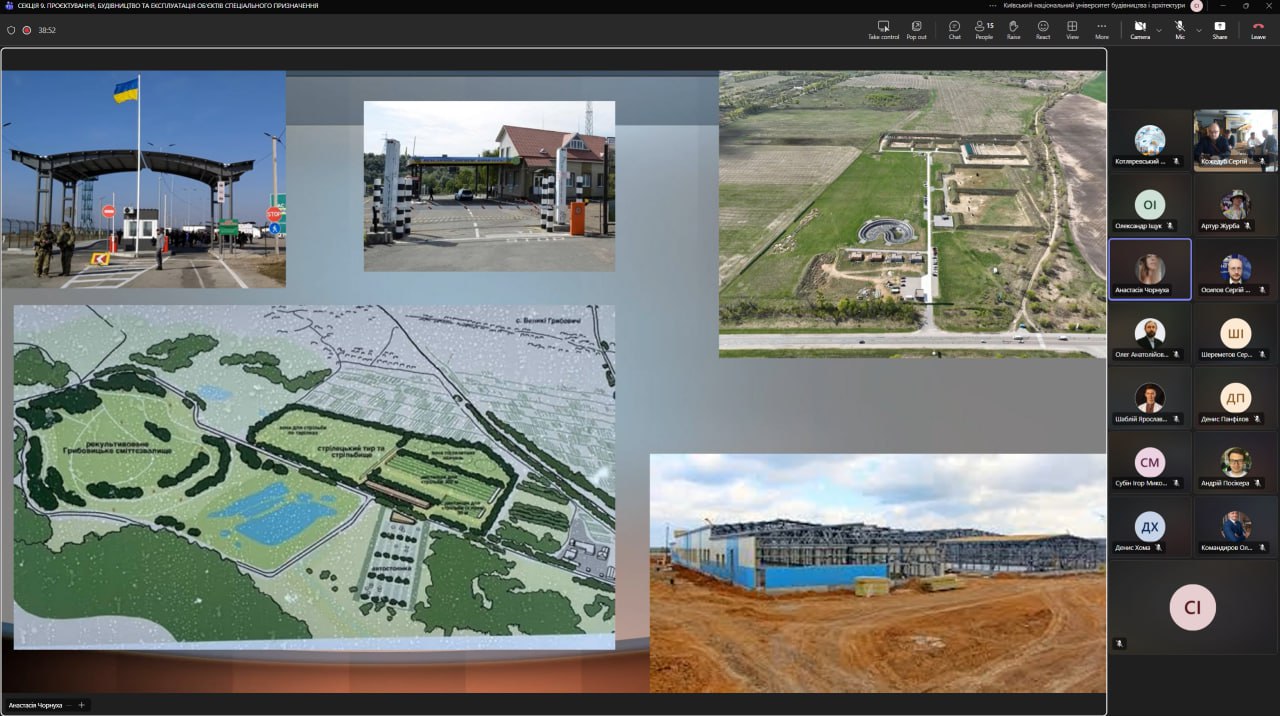The height and width of the screenshot is (716, 1280).
Task: Click the shield privacy icon
Action: 11,30
